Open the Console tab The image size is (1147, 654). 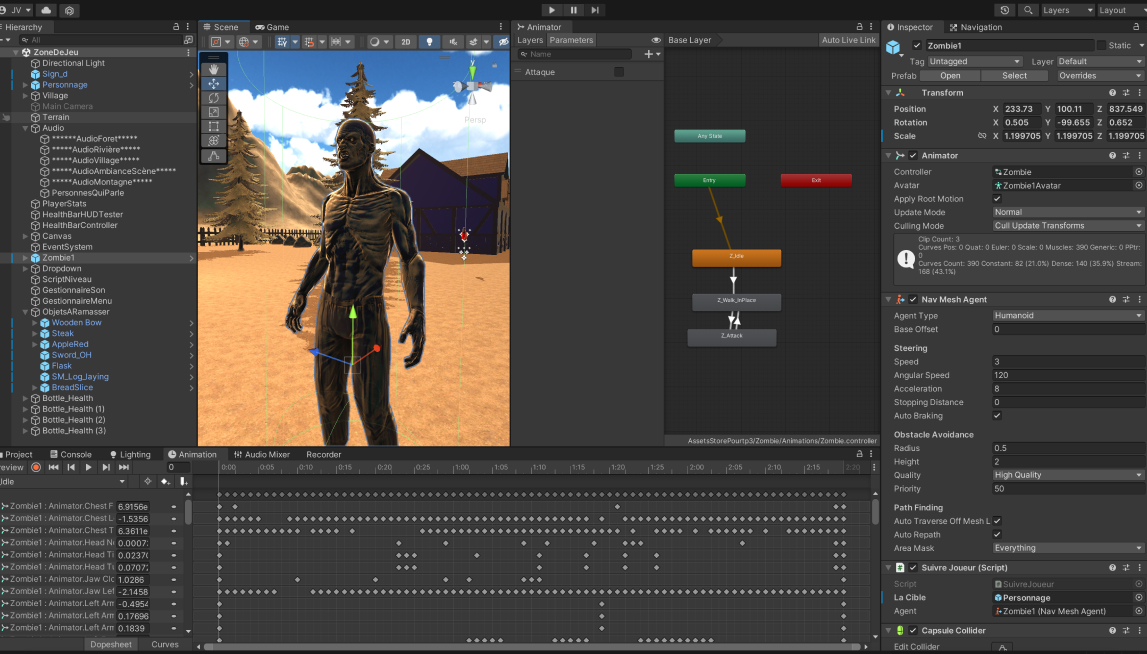[70, 454]
